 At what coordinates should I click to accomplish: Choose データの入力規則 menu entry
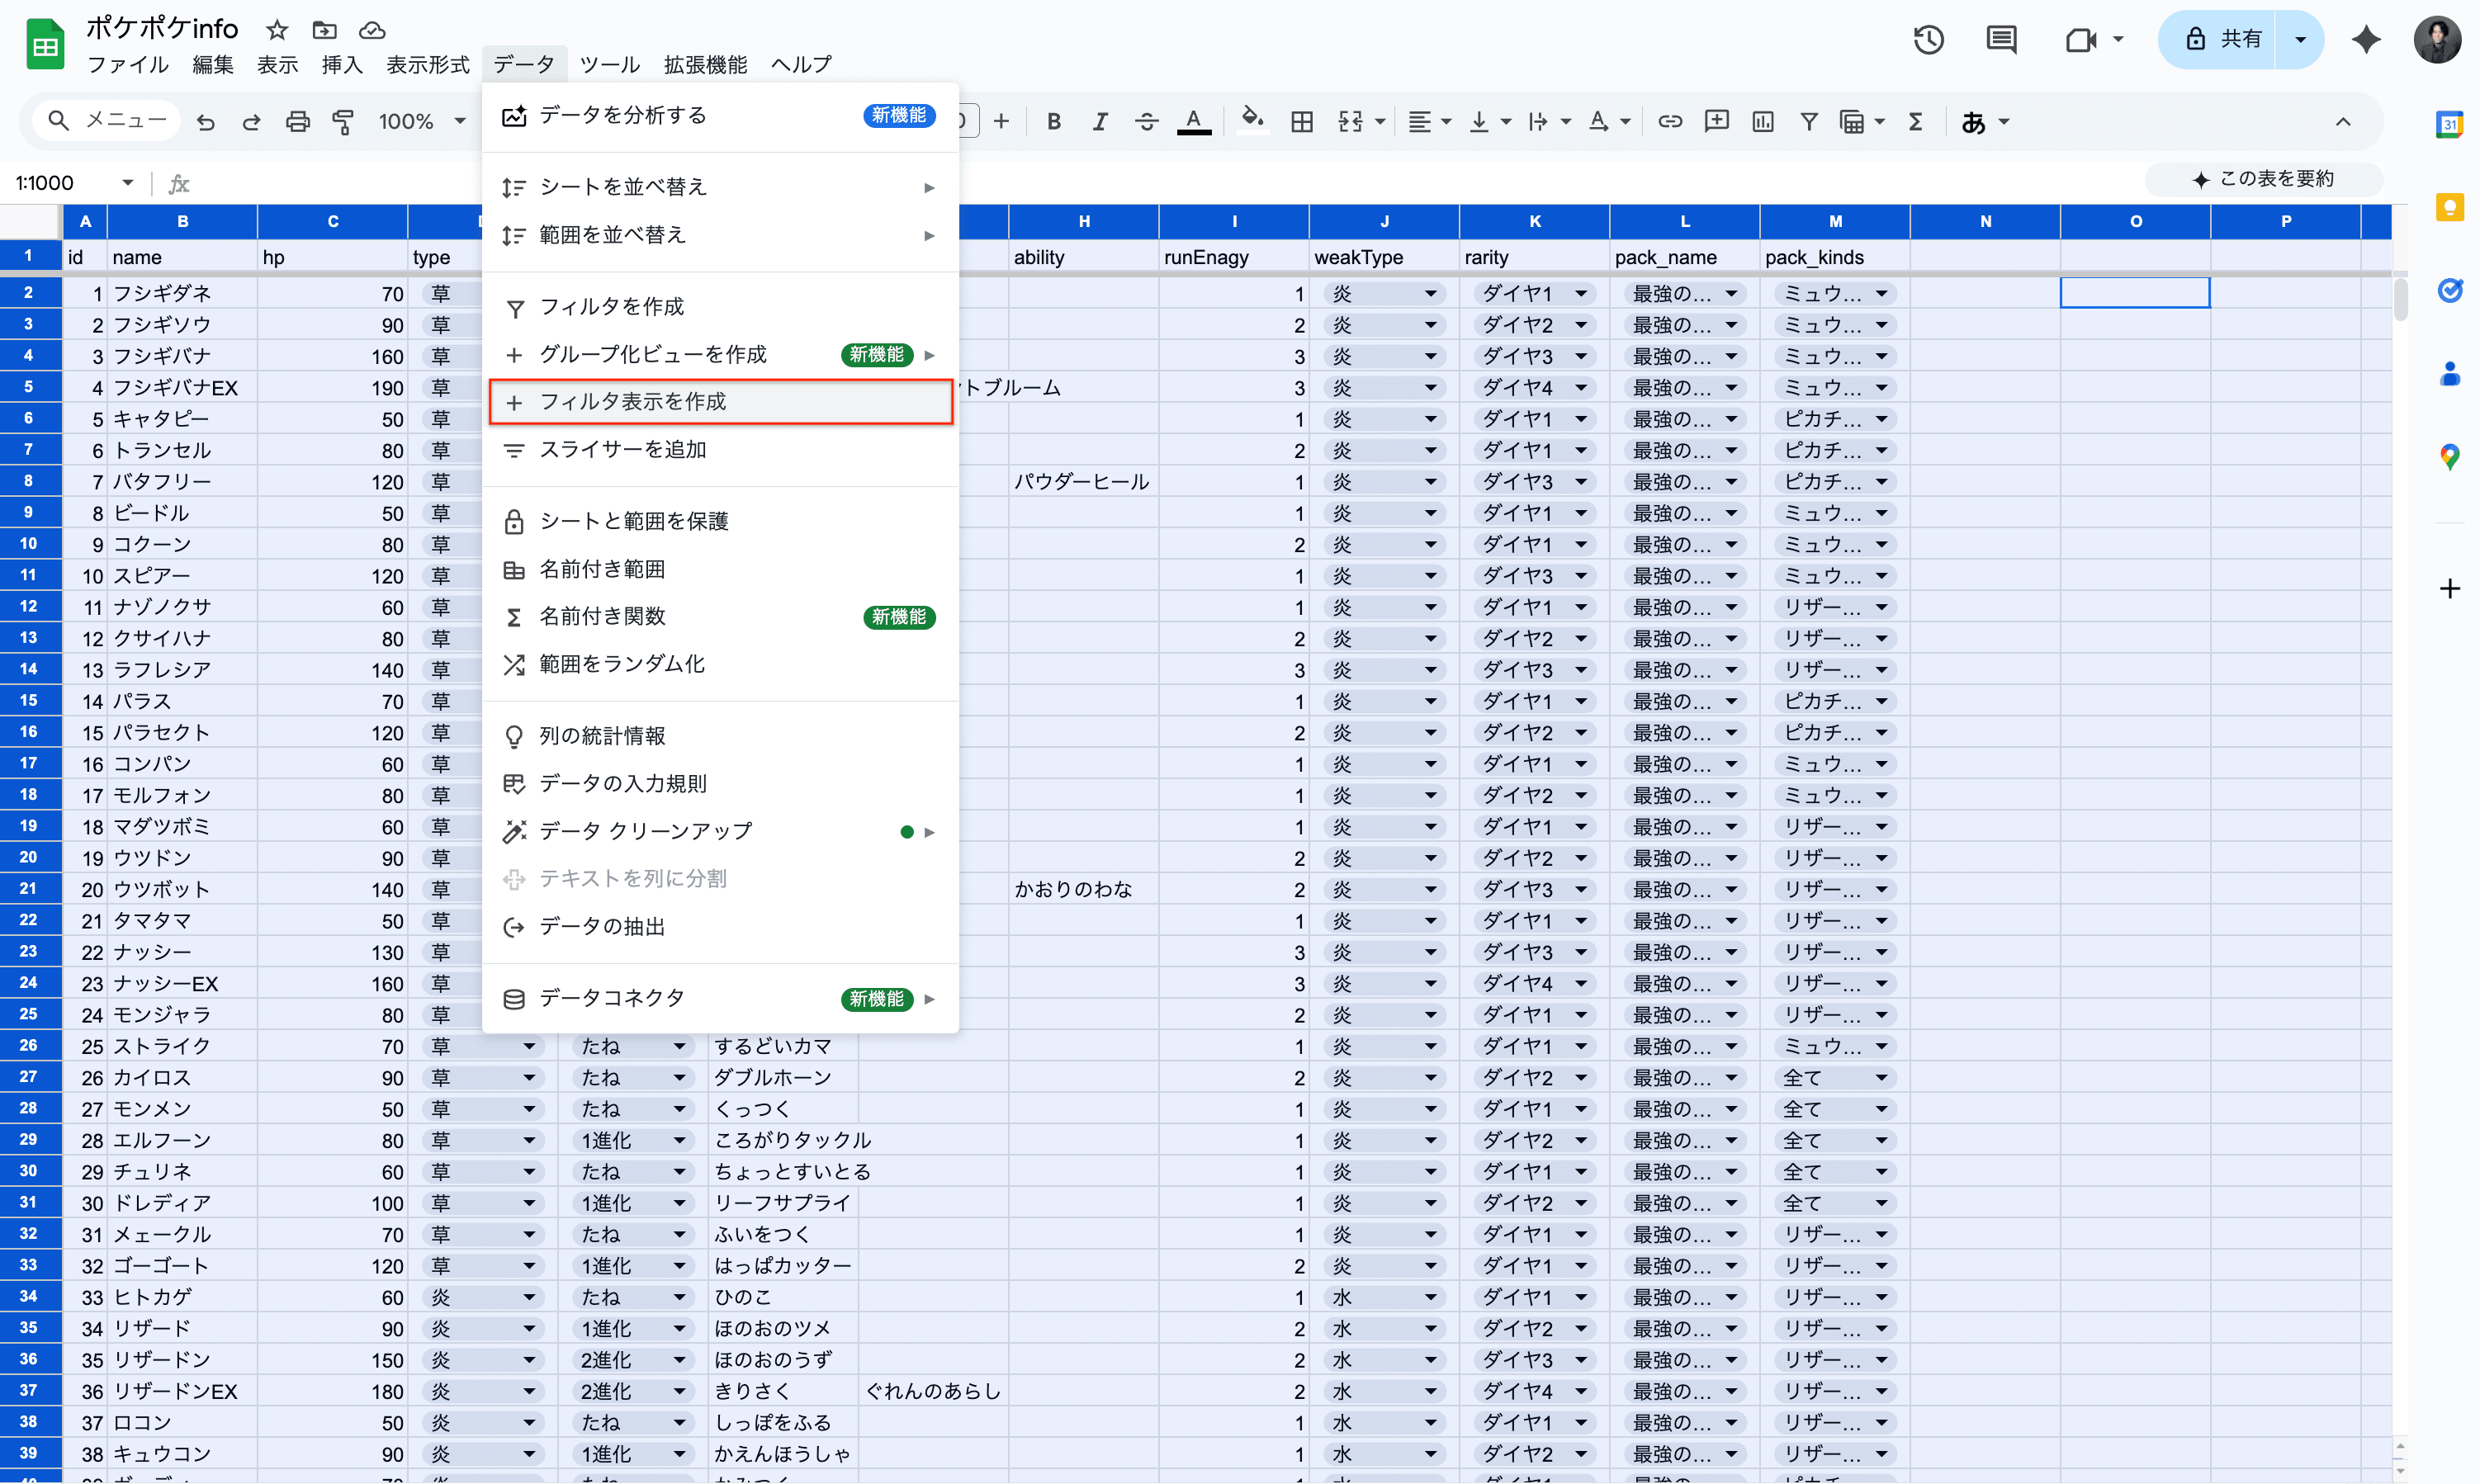(x=720, y=784)
